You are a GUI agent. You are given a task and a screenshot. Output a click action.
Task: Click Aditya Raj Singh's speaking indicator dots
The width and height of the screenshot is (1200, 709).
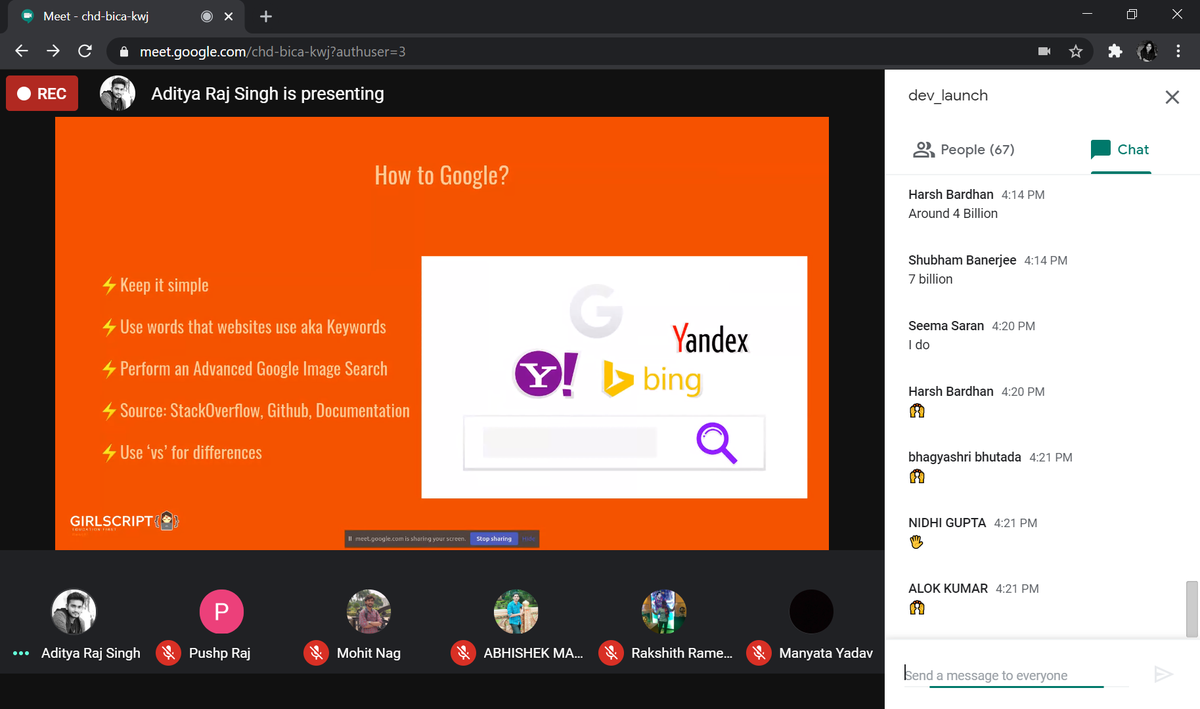20,653
